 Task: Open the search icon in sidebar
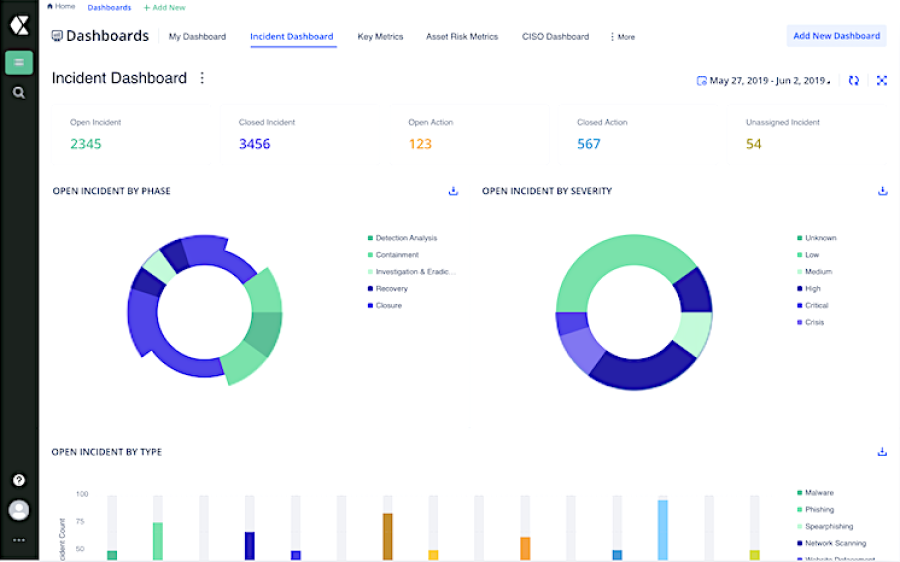19,93
